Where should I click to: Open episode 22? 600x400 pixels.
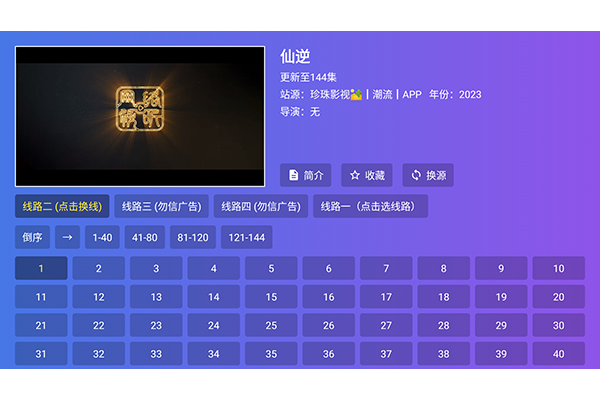(99, 325)
